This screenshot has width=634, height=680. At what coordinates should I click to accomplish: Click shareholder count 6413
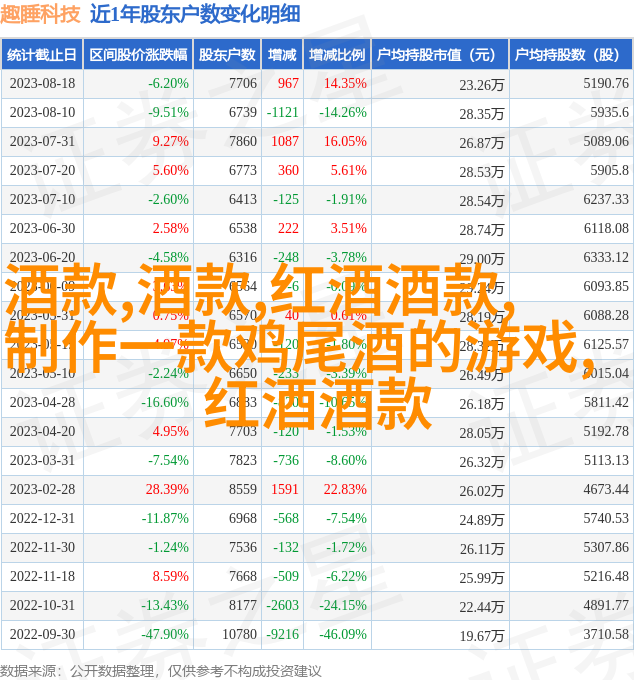click(243, 199)
